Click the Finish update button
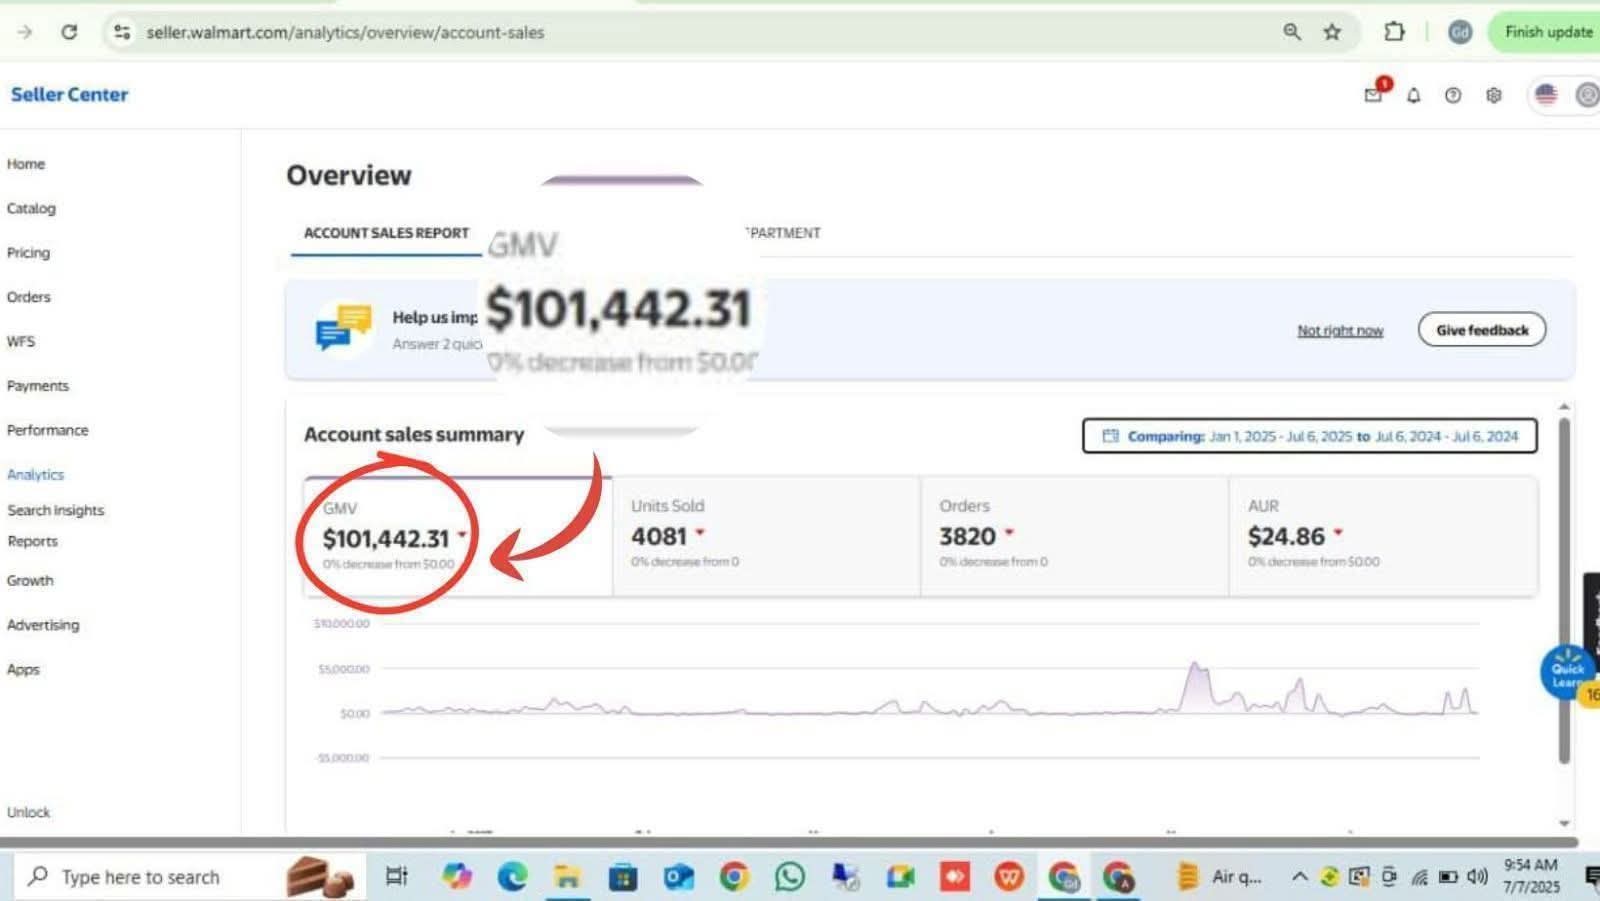 point(1546,32)
